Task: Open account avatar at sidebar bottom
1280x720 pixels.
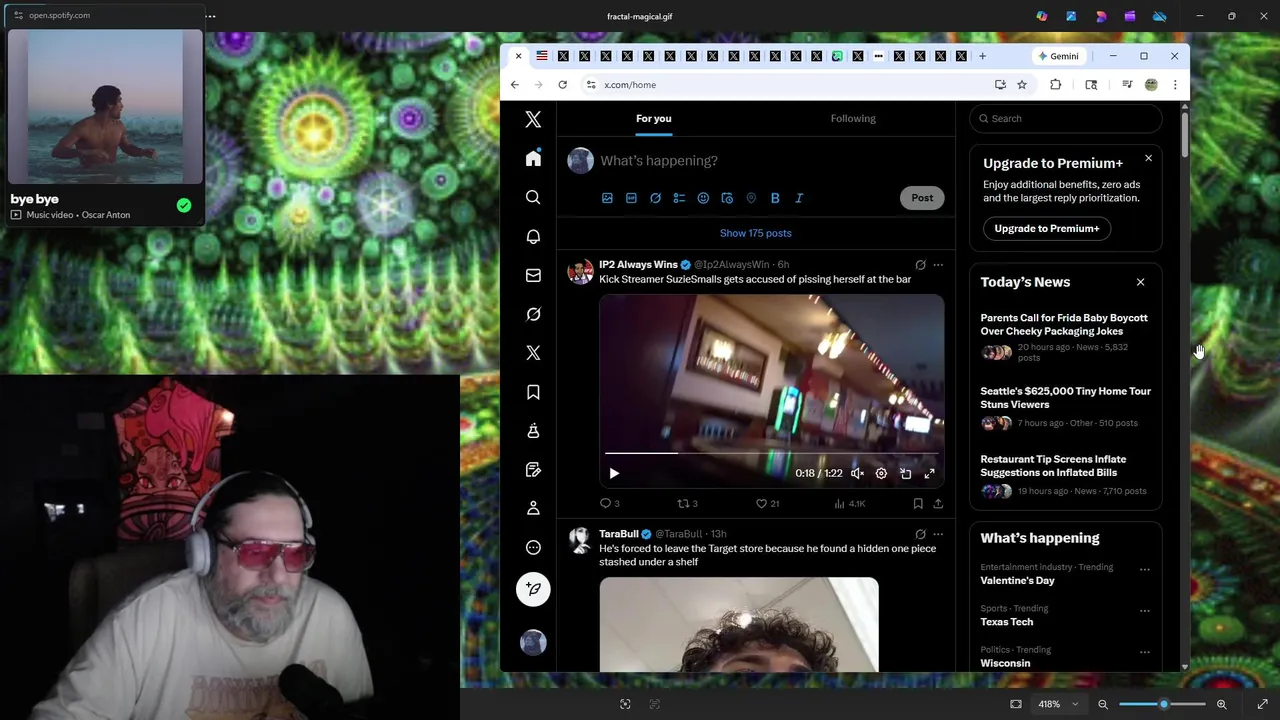Action: (x=533, y=642)
